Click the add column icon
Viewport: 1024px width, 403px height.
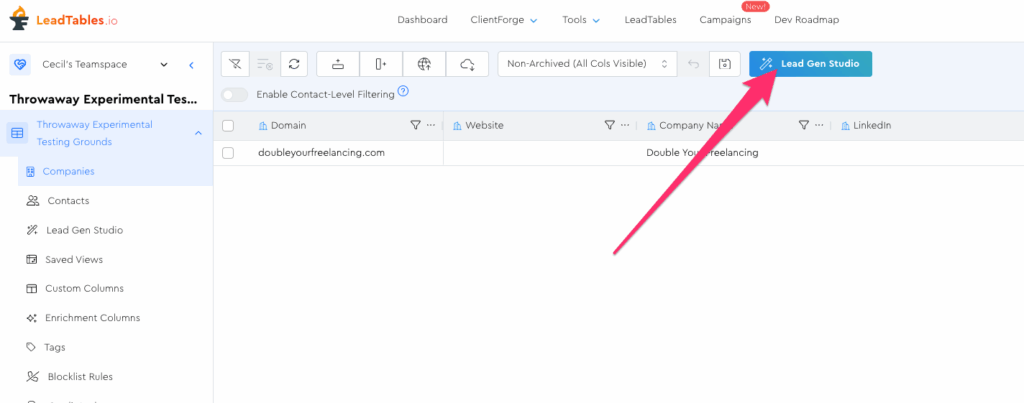click(381, 64)
